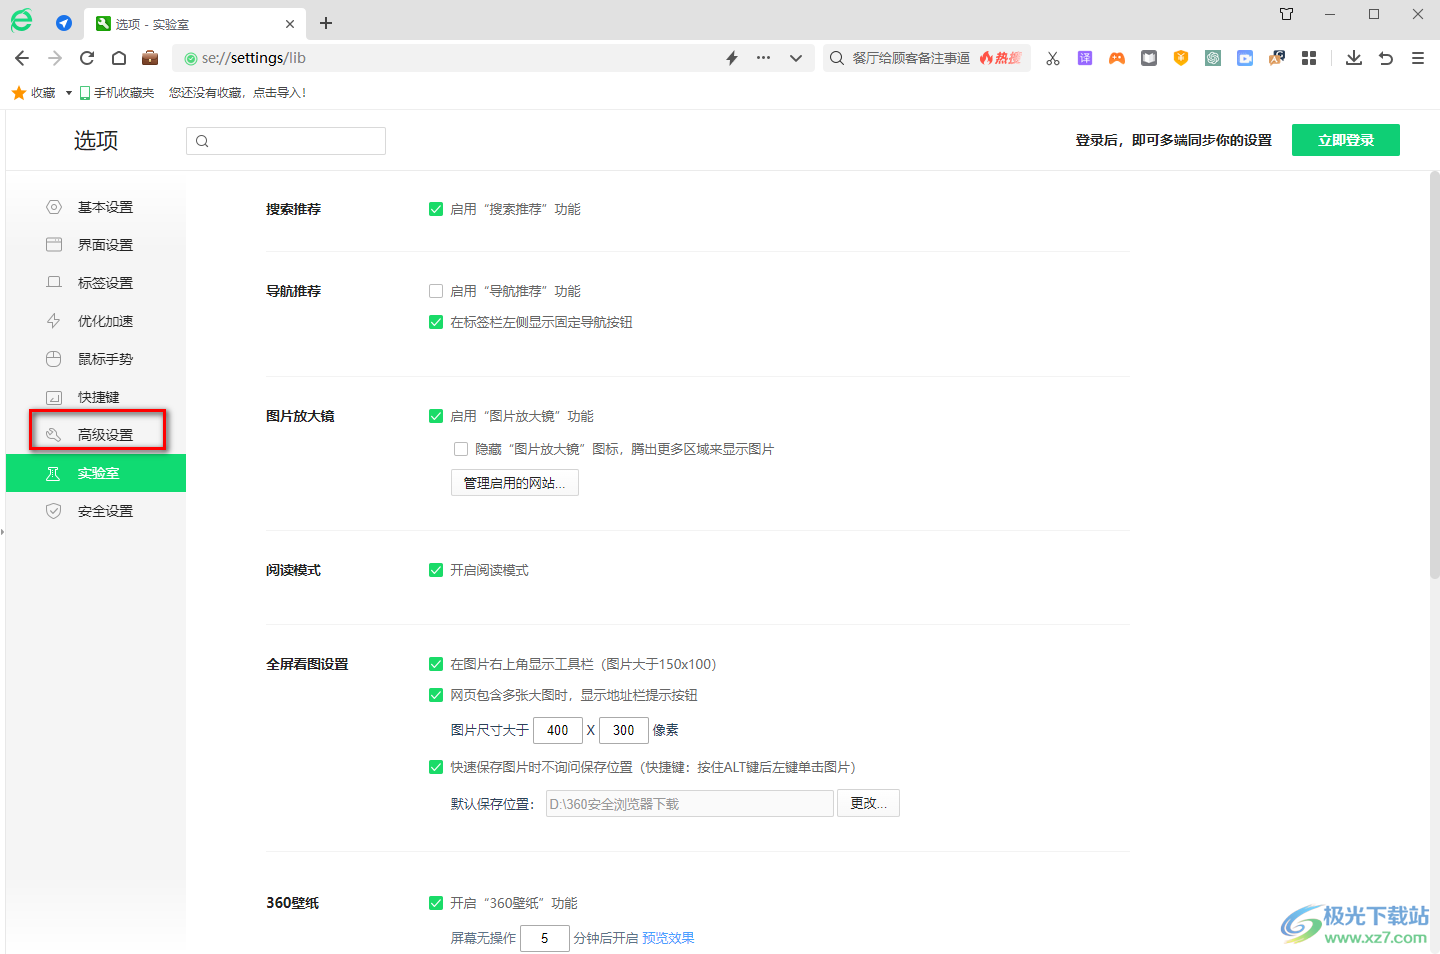Image resolution: width=1440 pixels, height=954 pixels.
Task: Click the blue video recorder icon
Action: [1245, 58]
